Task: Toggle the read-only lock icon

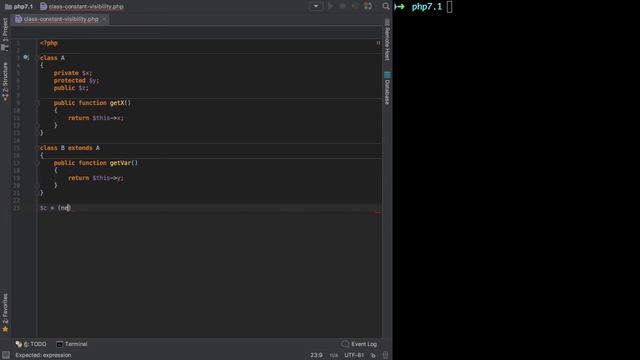Action: point(373,355)
